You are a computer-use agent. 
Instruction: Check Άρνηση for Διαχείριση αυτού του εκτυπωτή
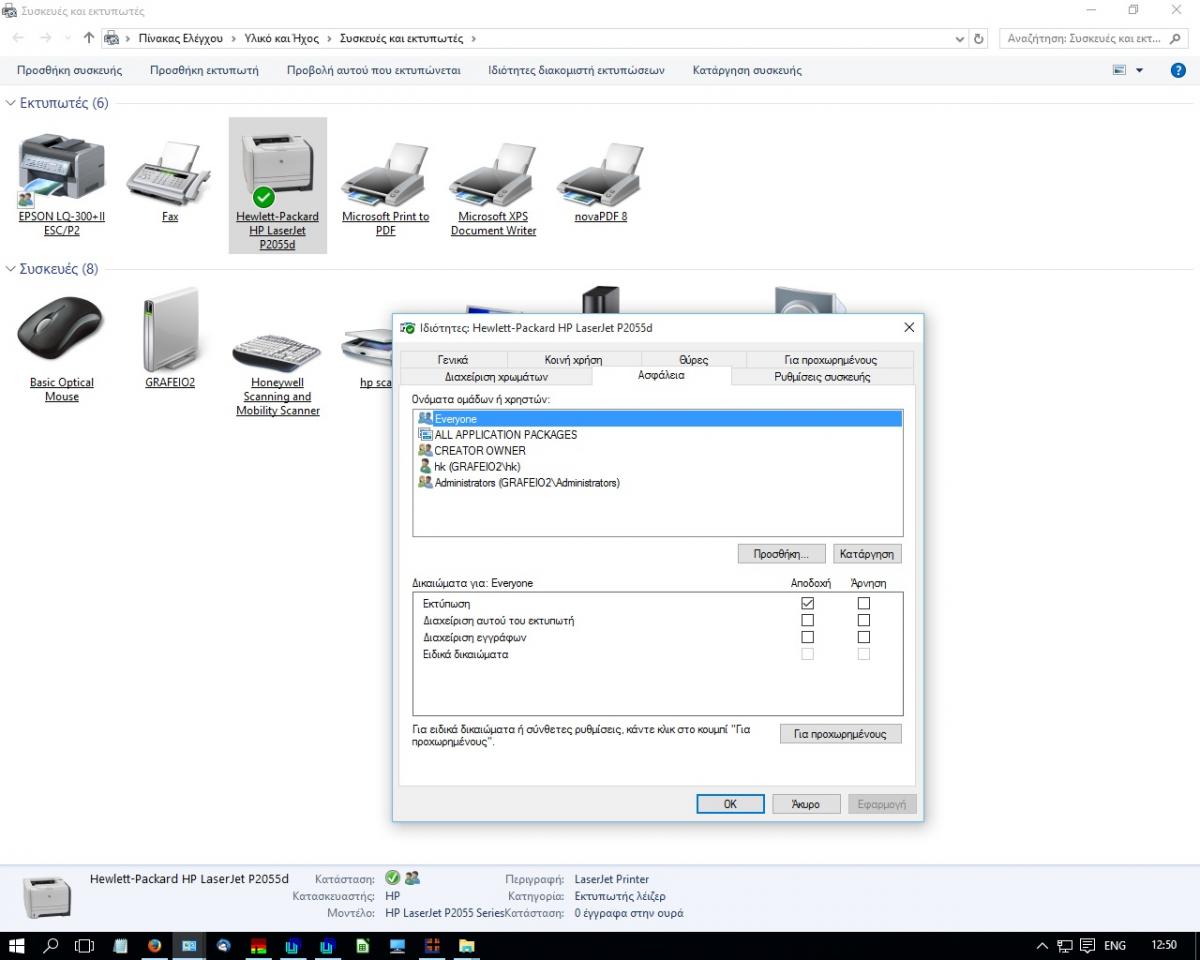click(863, 620)
